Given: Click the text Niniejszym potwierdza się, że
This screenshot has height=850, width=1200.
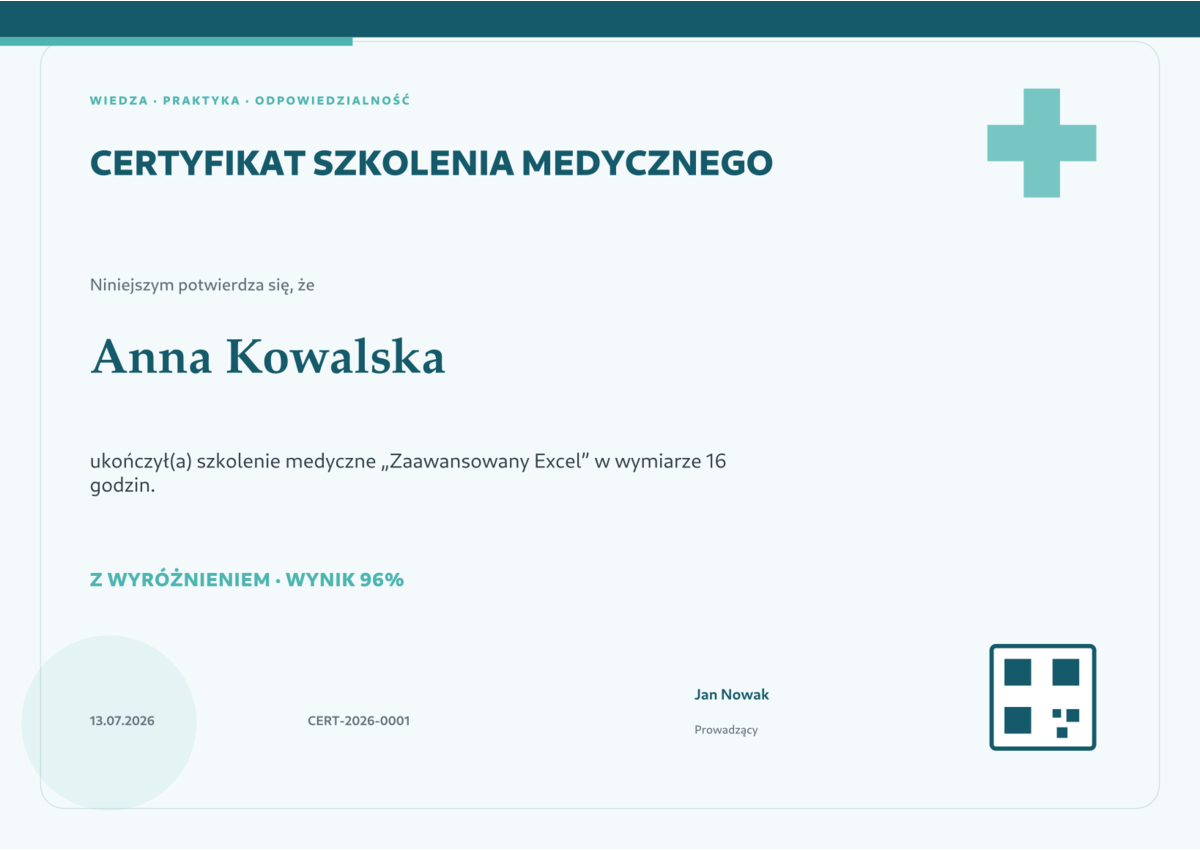Looking at the screenshot, I should 203,285.
